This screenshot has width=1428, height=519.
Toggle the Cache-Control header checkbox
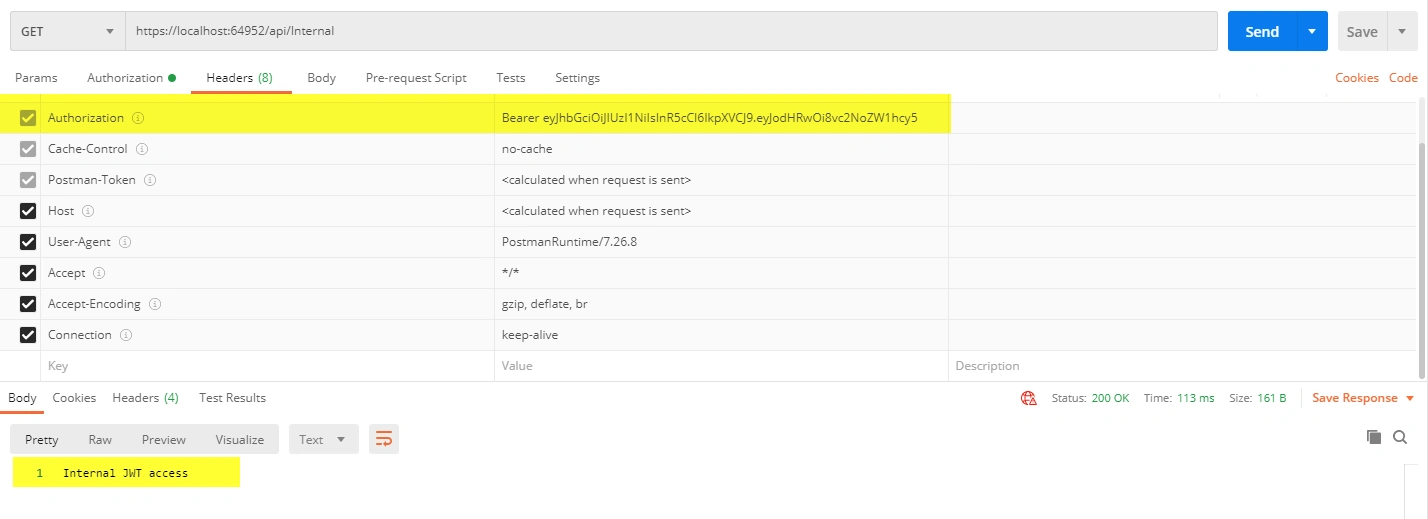click(28, 149)
